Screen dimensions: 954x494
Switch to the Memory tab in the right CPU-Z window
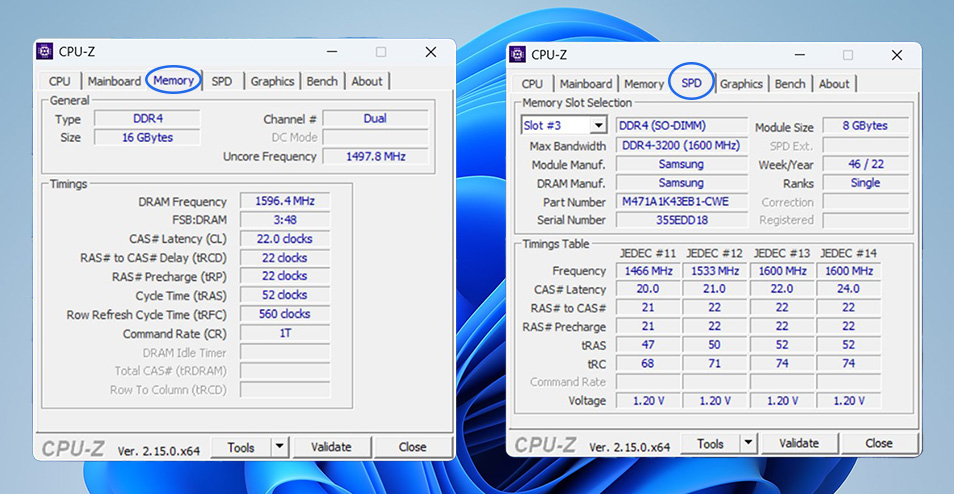click(x=644, y=84)
